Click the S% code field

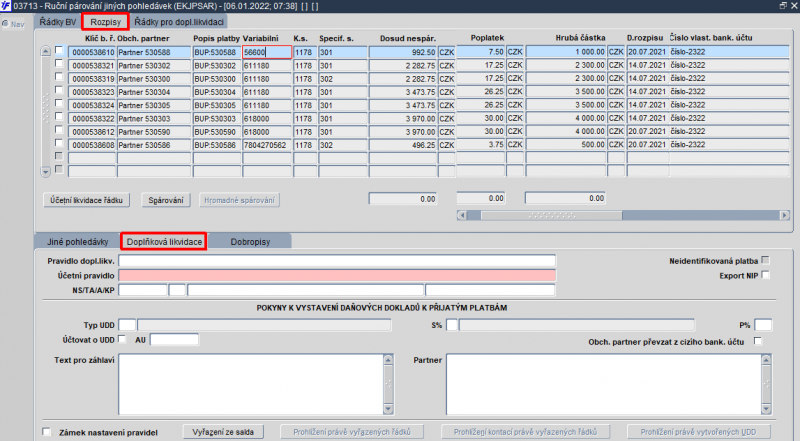pyautogui.click(x=452, y=325)
